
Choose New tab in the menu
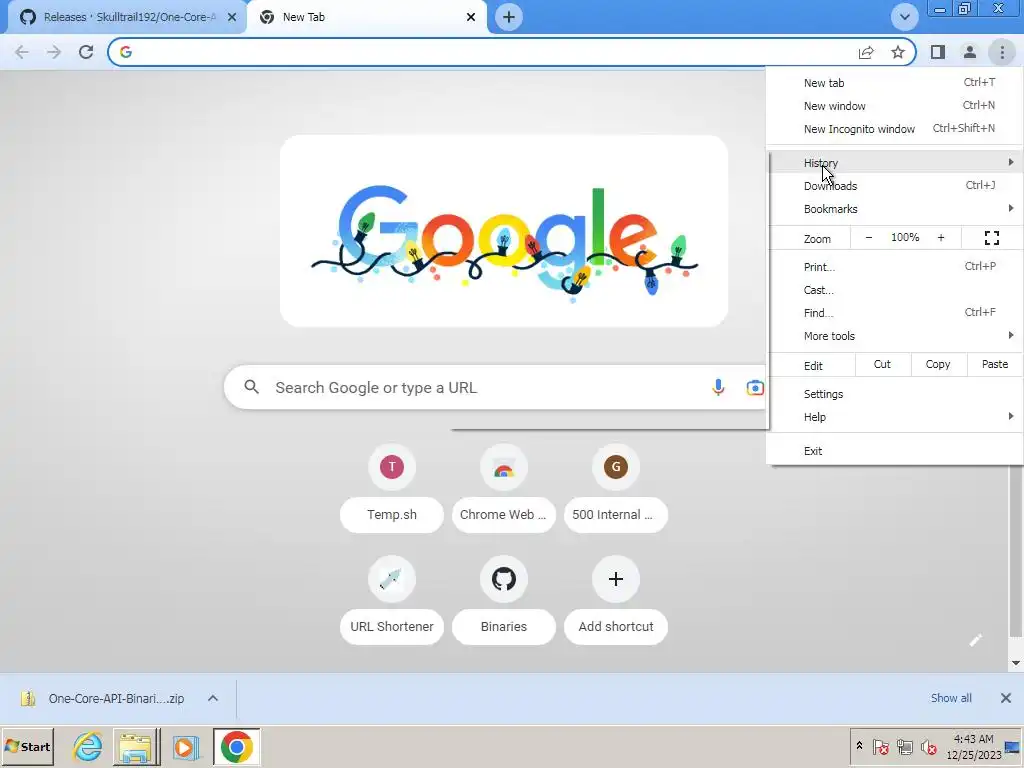pos(895,83)
